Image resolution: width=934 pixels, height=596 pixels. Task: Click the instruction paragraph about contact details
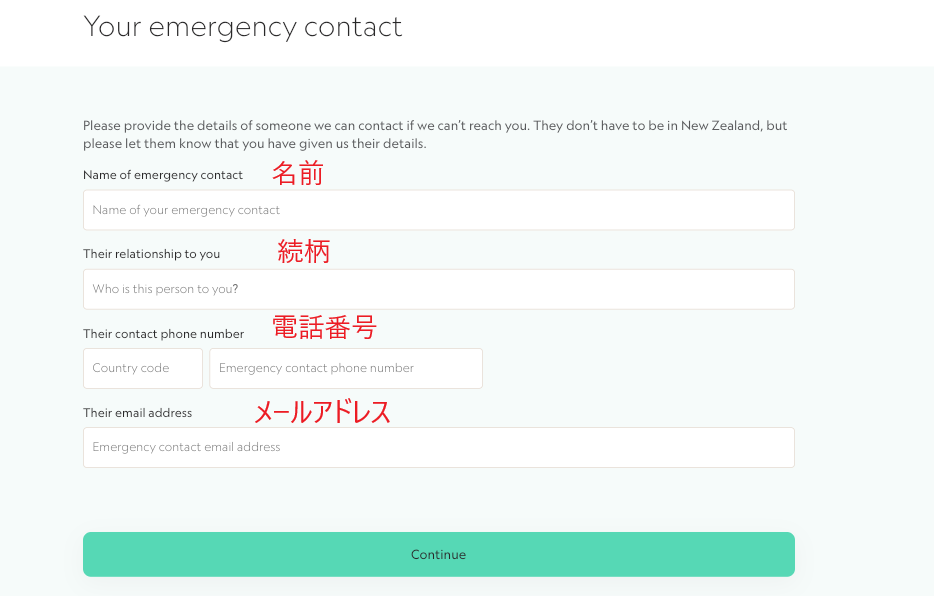(435, 134)
